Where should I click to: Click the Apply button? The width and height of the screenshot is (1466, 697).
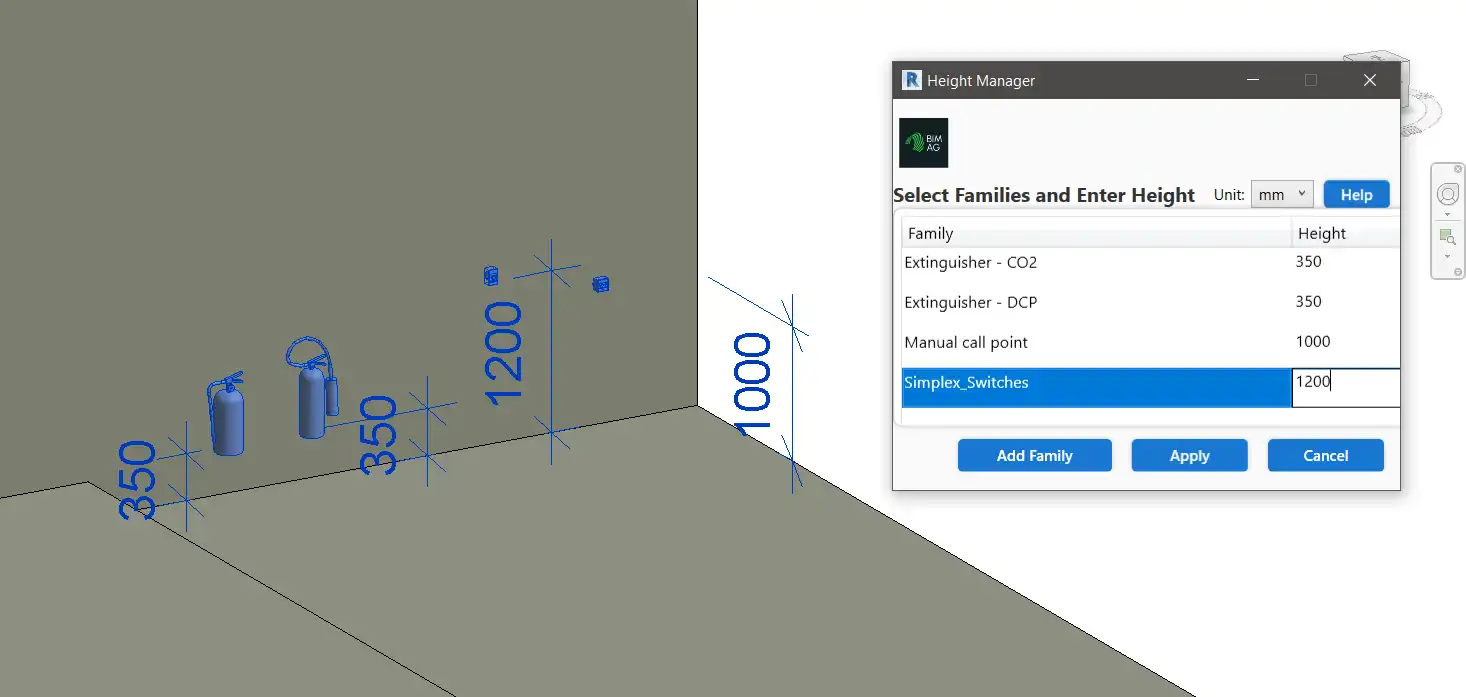tap(1189, 455)
